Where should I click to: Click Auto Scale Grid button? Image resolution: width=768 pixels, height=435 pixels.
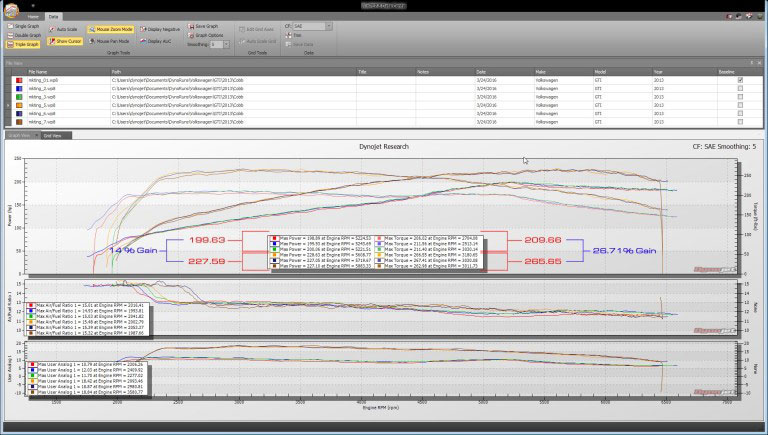click(258, 41)
